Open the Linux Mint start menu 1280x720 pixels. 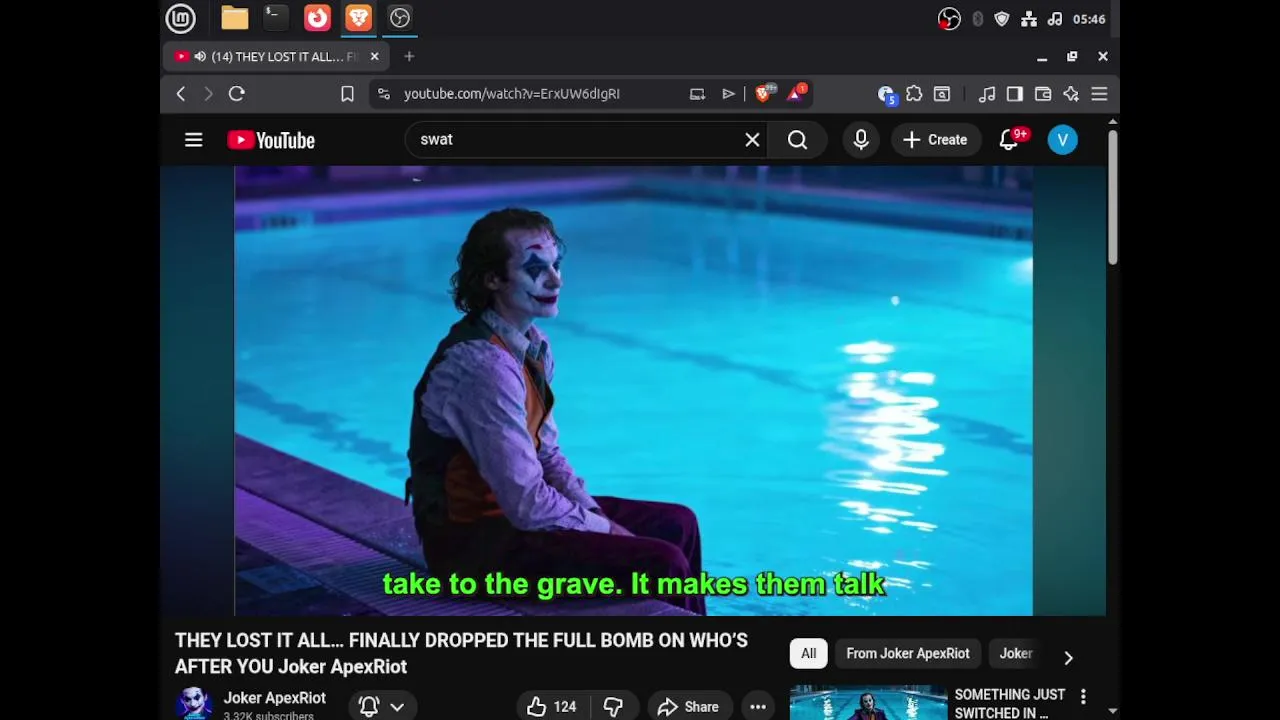[x=181, y=18]
